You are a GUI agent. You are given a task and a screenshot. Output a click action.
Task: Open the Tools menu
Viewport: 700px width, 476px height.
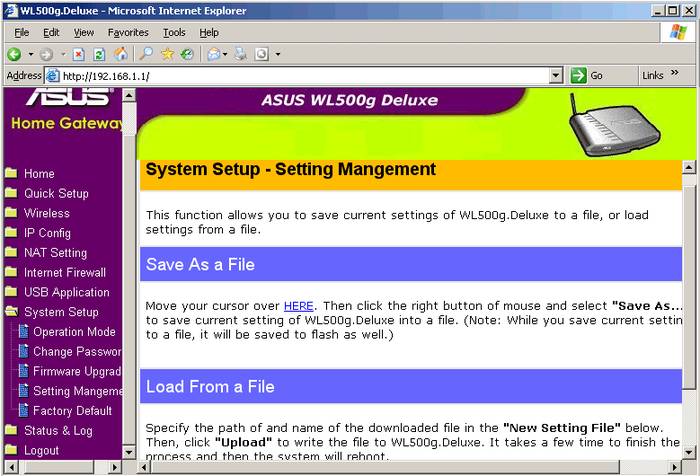[174, 32]
